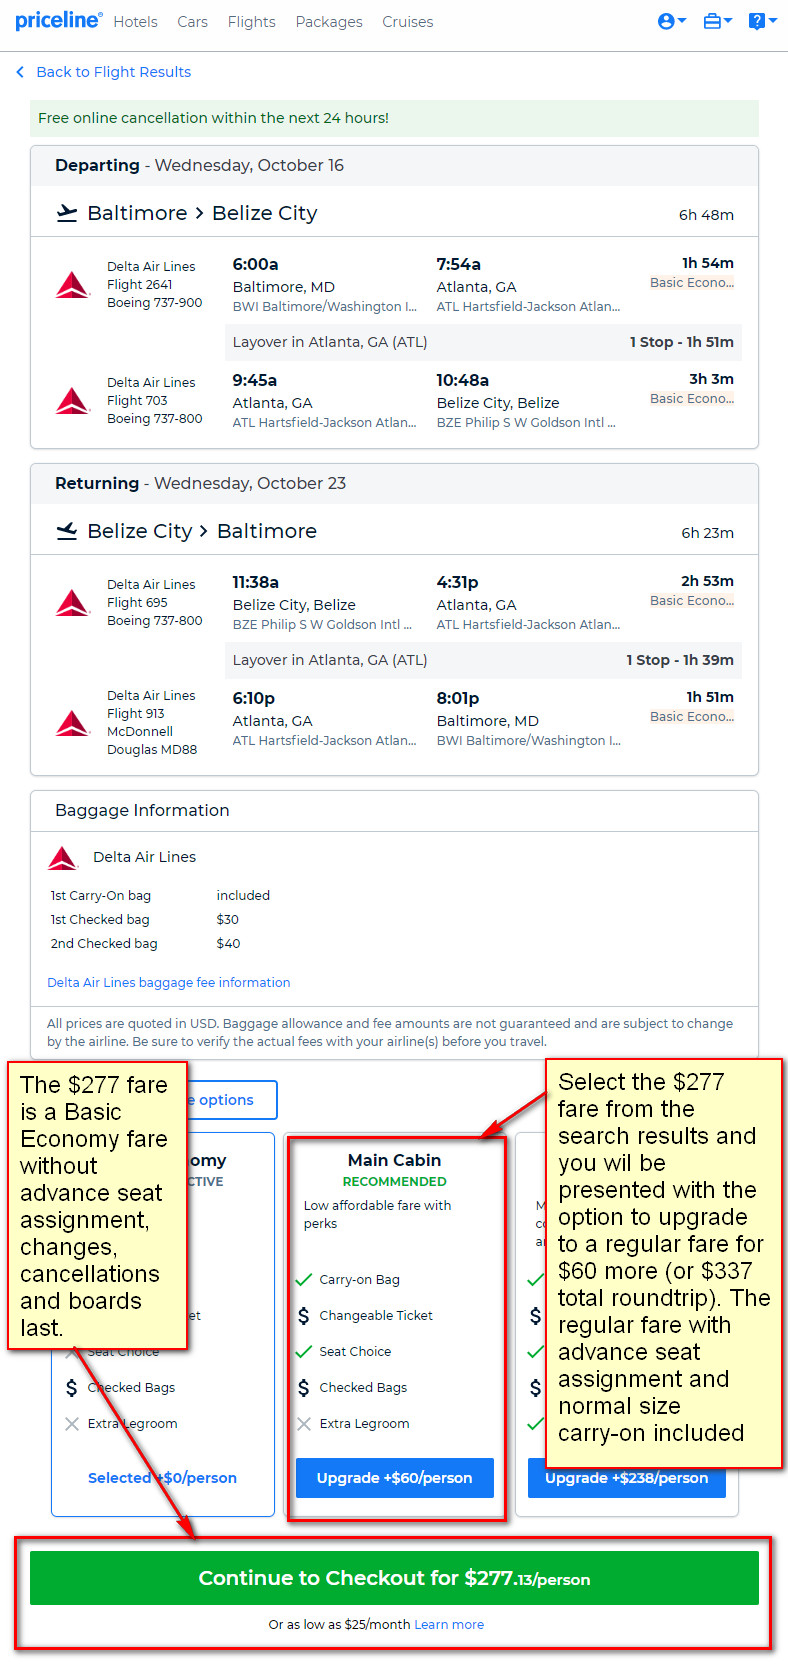This screenshot has width=788, height=1675.
Task: Click Upgrade +$238/person button
Action: pos(627,1478)
